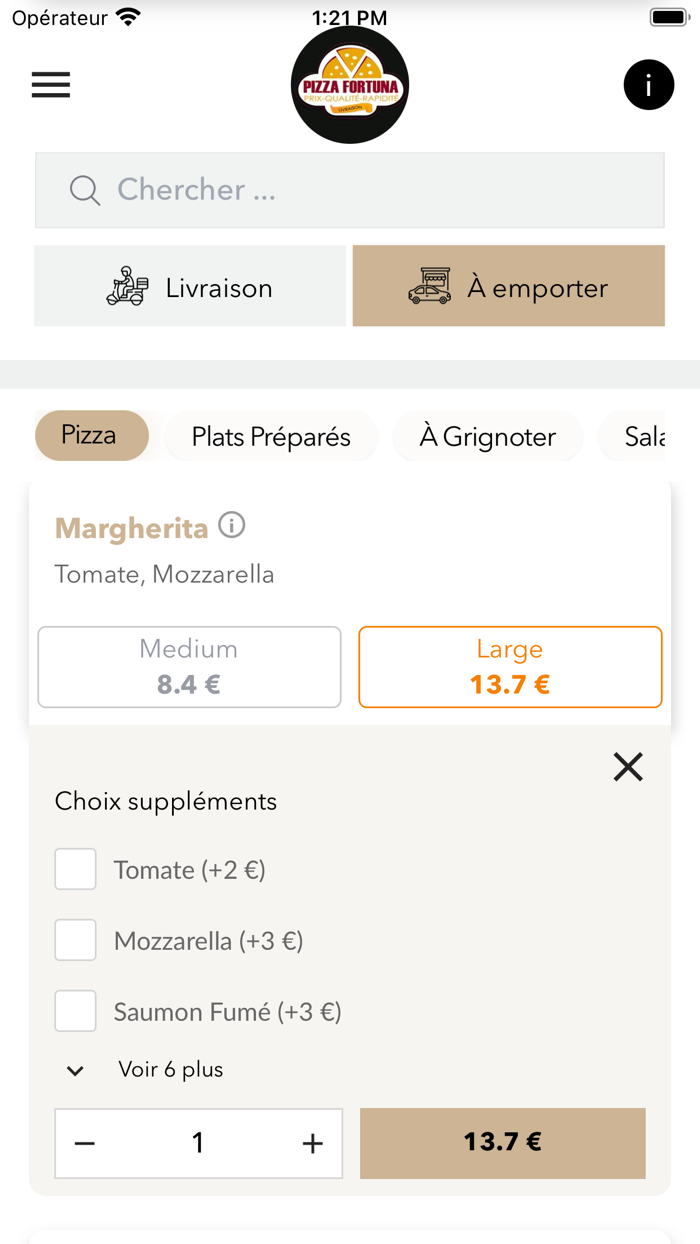Viewport: 700px width, 1244px height.
Task: Enable the Mozzarella (+3 €) extra
Action: [75, 939]
